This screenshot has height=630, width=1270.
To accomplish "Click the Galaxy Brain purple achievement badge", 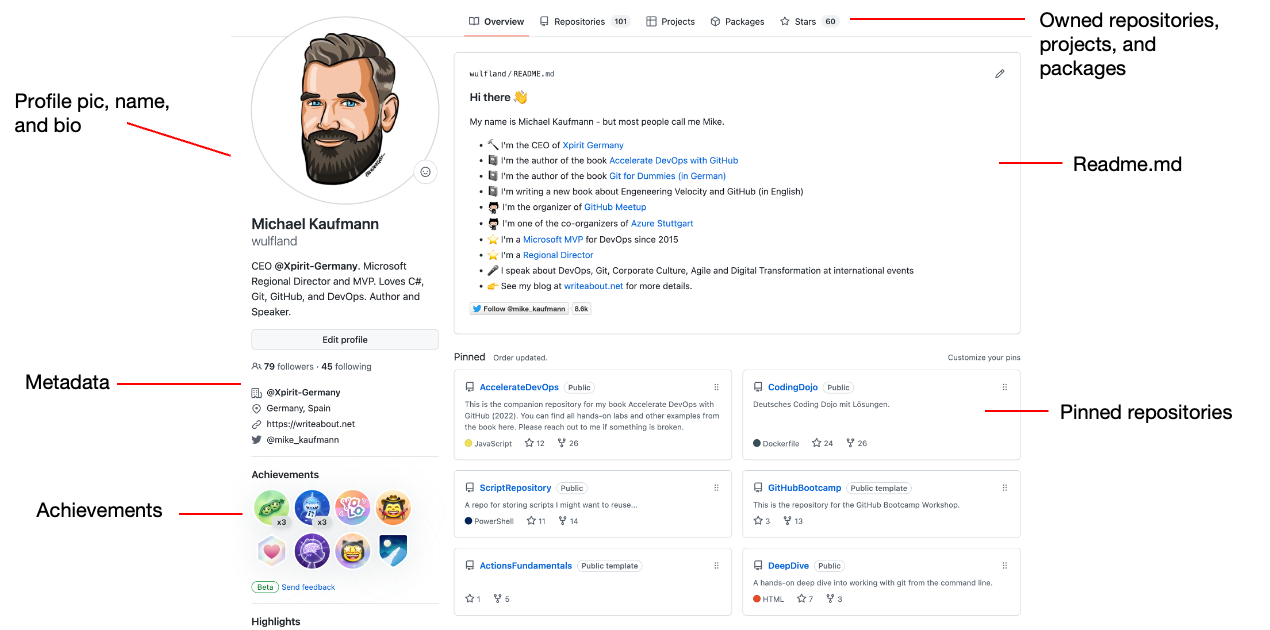I will pos(312,551).
